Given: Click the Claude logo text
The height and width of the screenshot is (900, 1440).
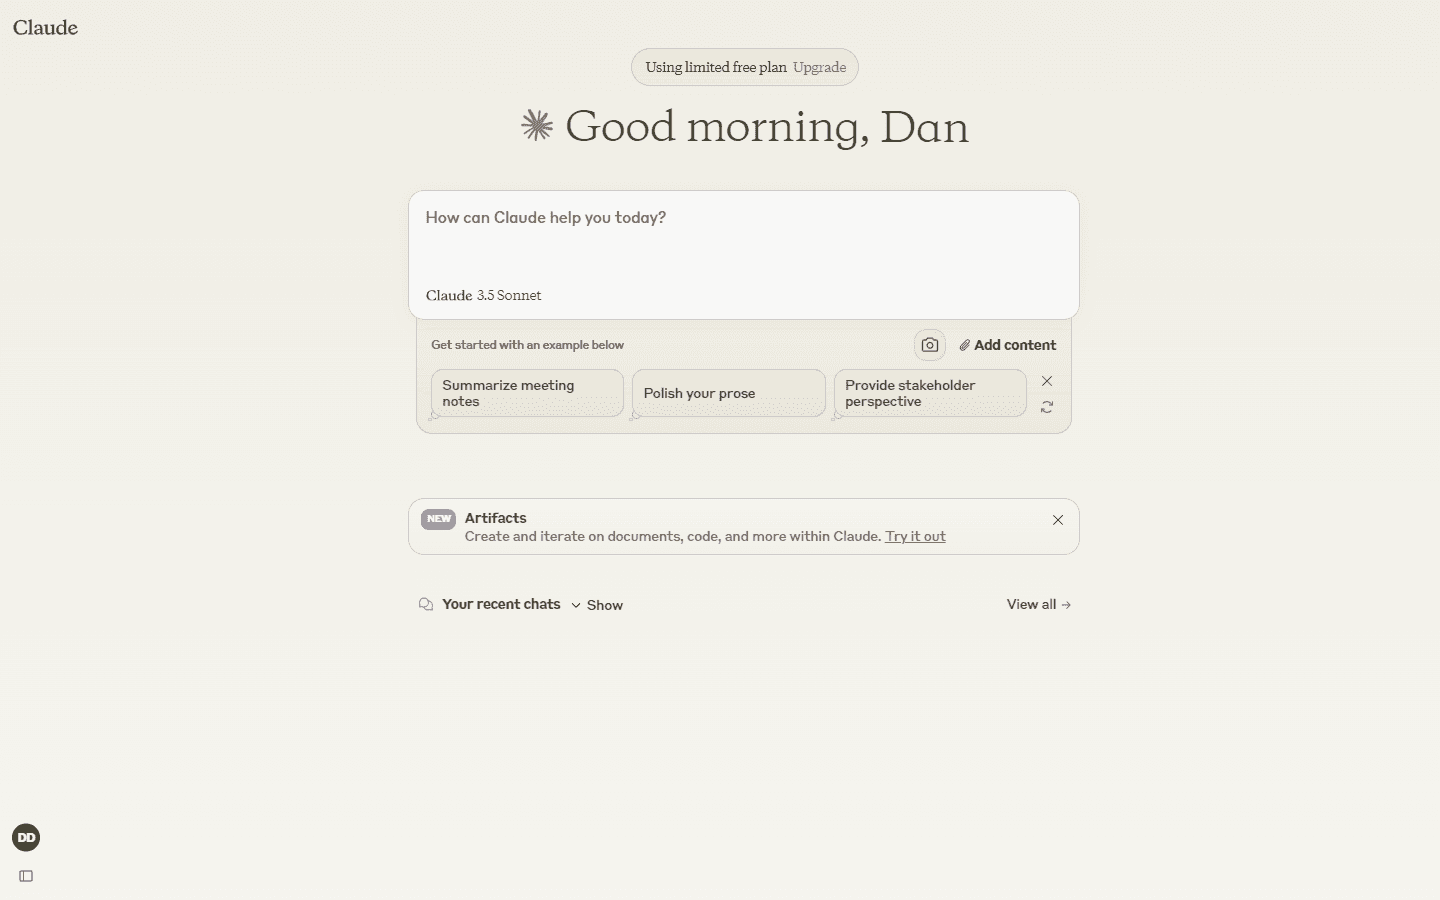Looking at the screenshot, I should [45, 28].
